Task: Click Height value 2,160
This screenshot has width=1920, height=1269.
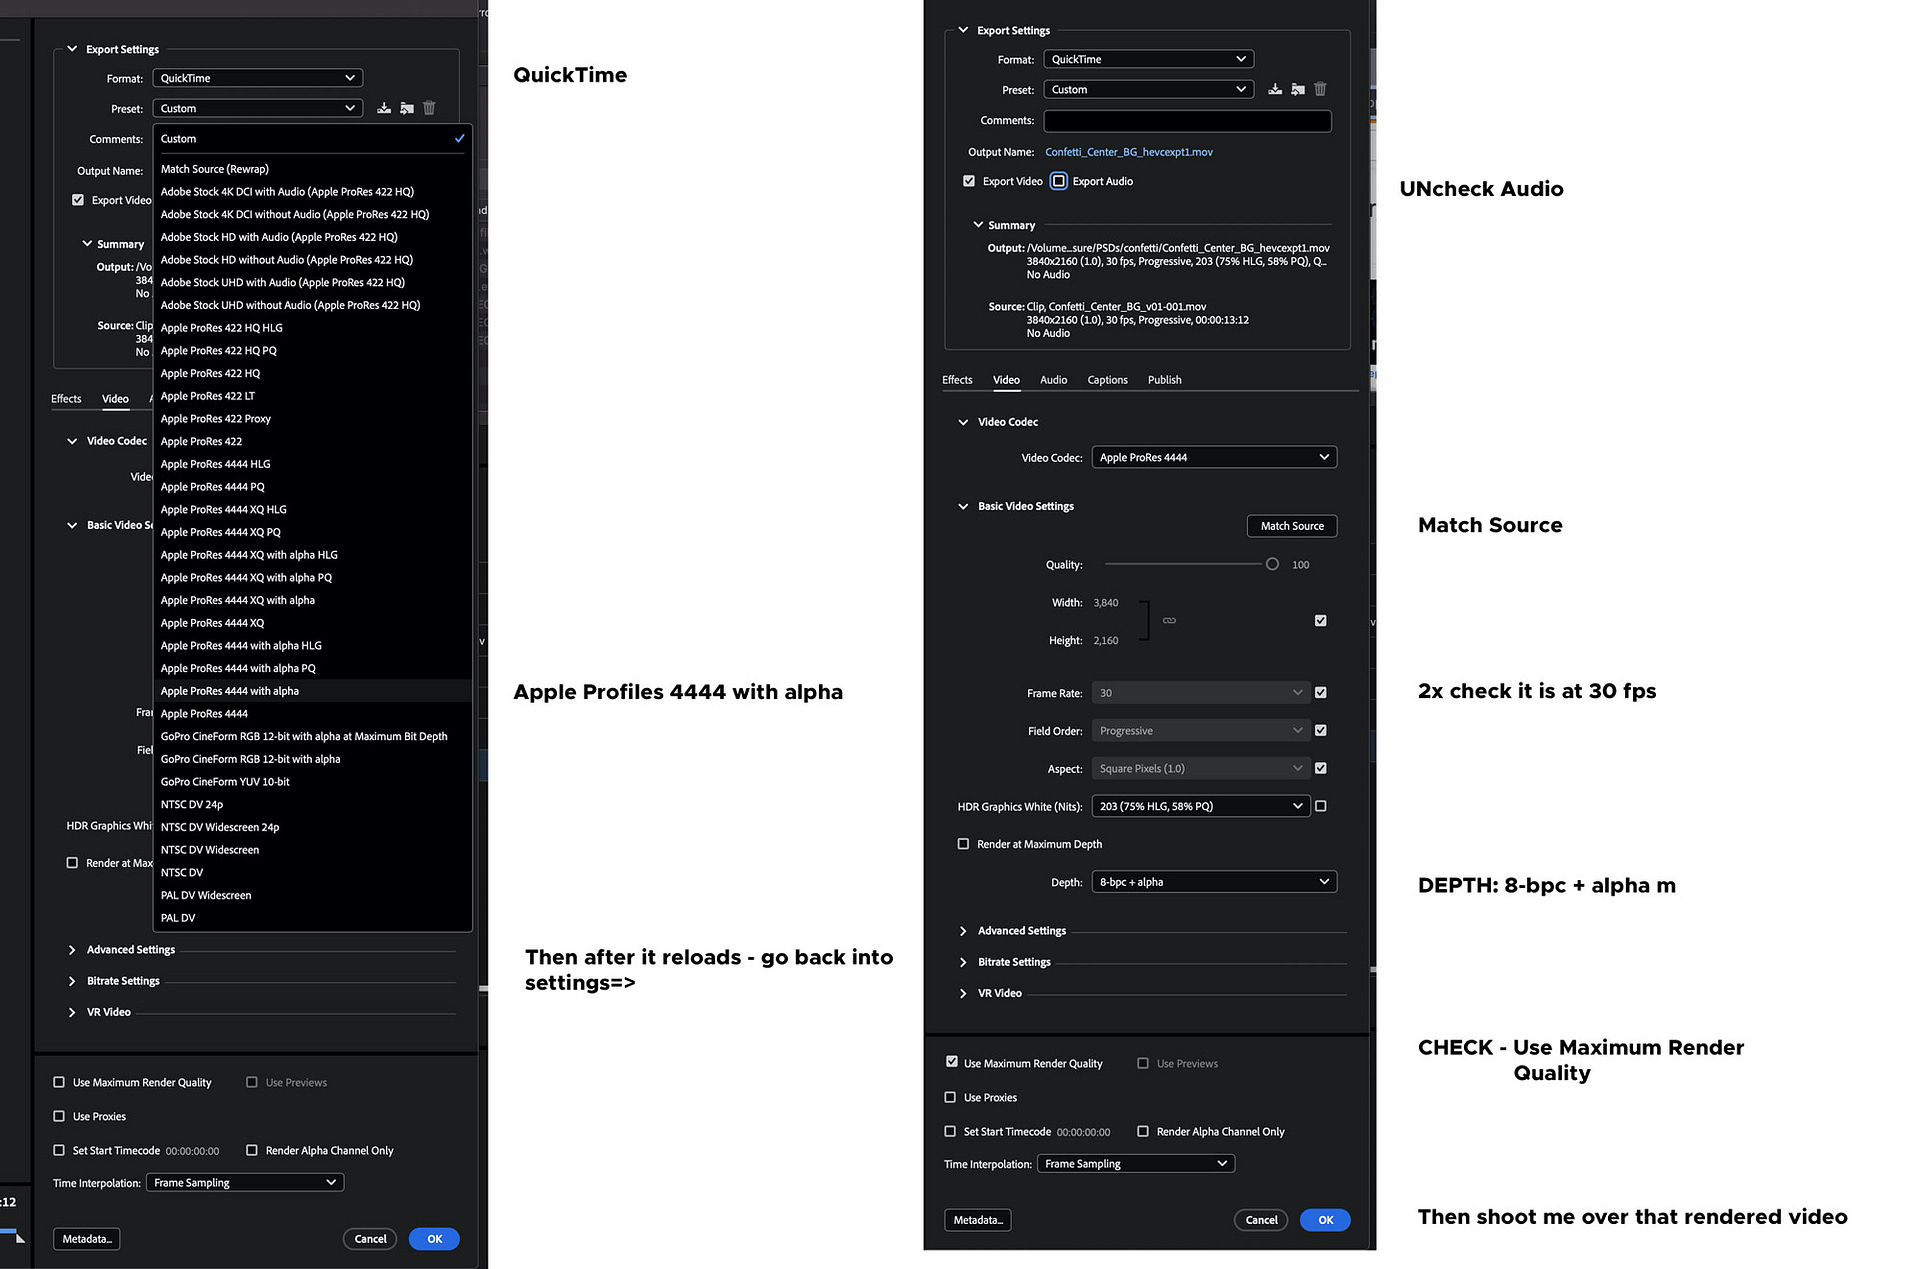Action: [x=1106, y=641]
